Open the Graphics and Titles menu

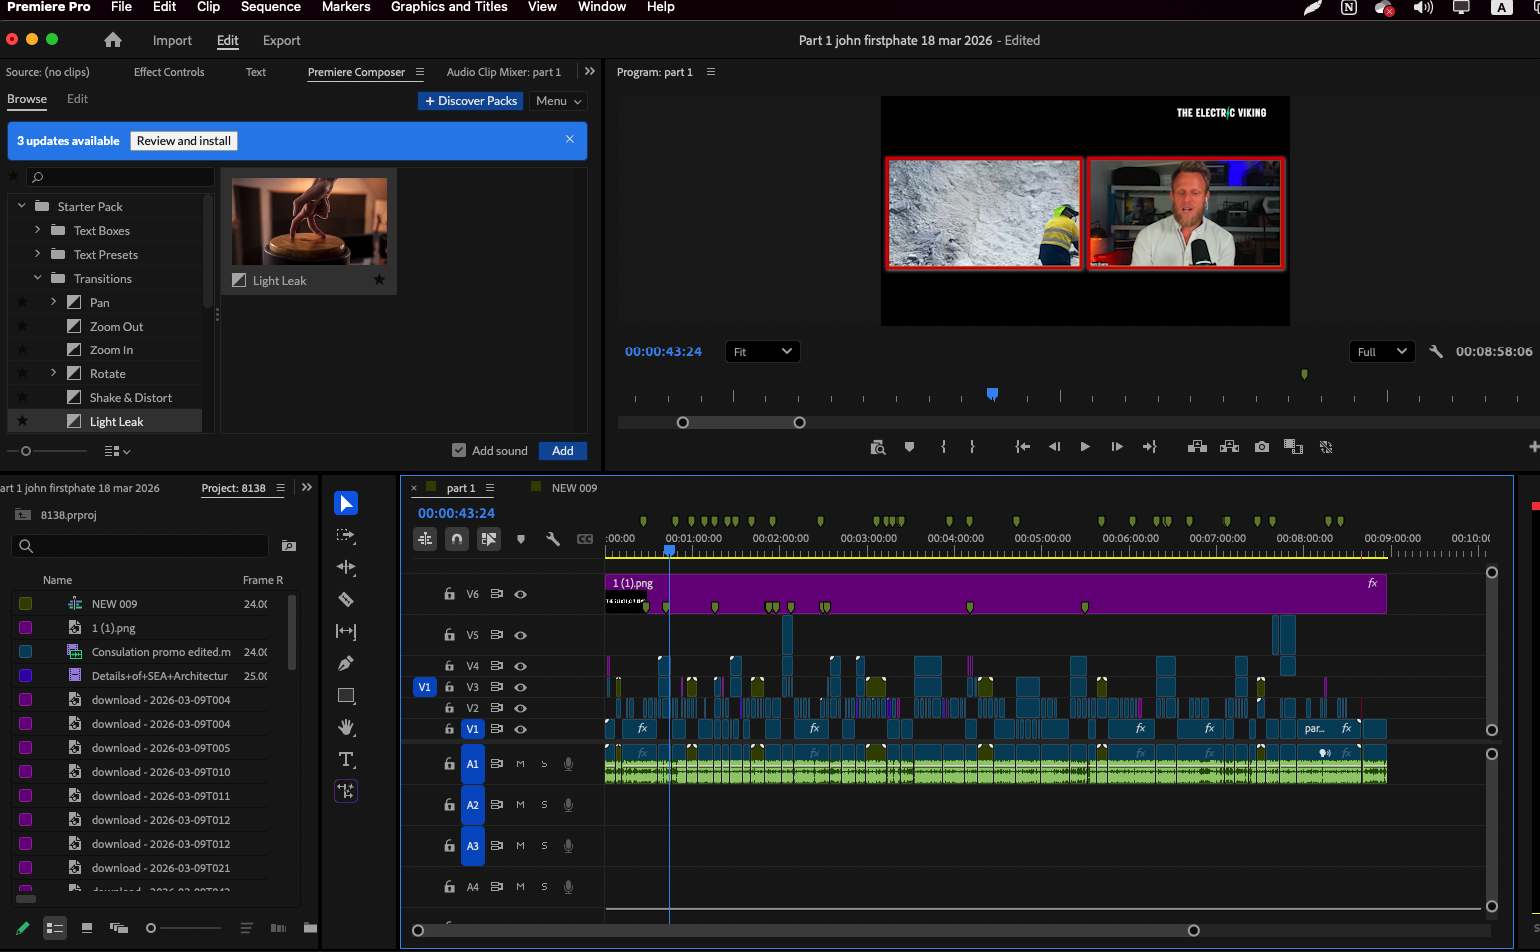coord(449,7)
